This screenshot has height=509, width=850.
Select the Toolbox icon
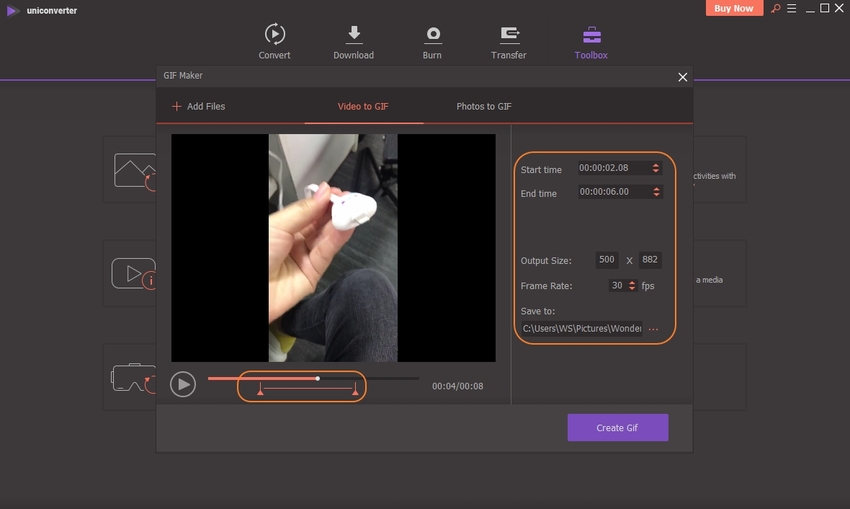click(x=590, y=41)
